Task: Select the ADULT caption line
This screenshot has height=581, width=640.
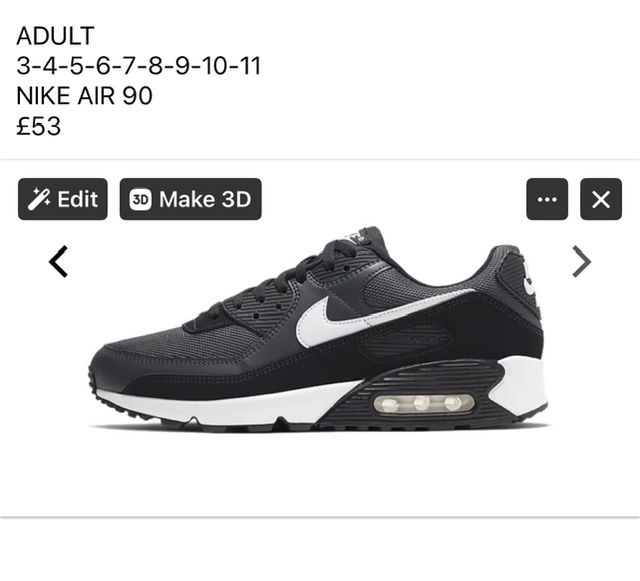Action: coord(56,36)
